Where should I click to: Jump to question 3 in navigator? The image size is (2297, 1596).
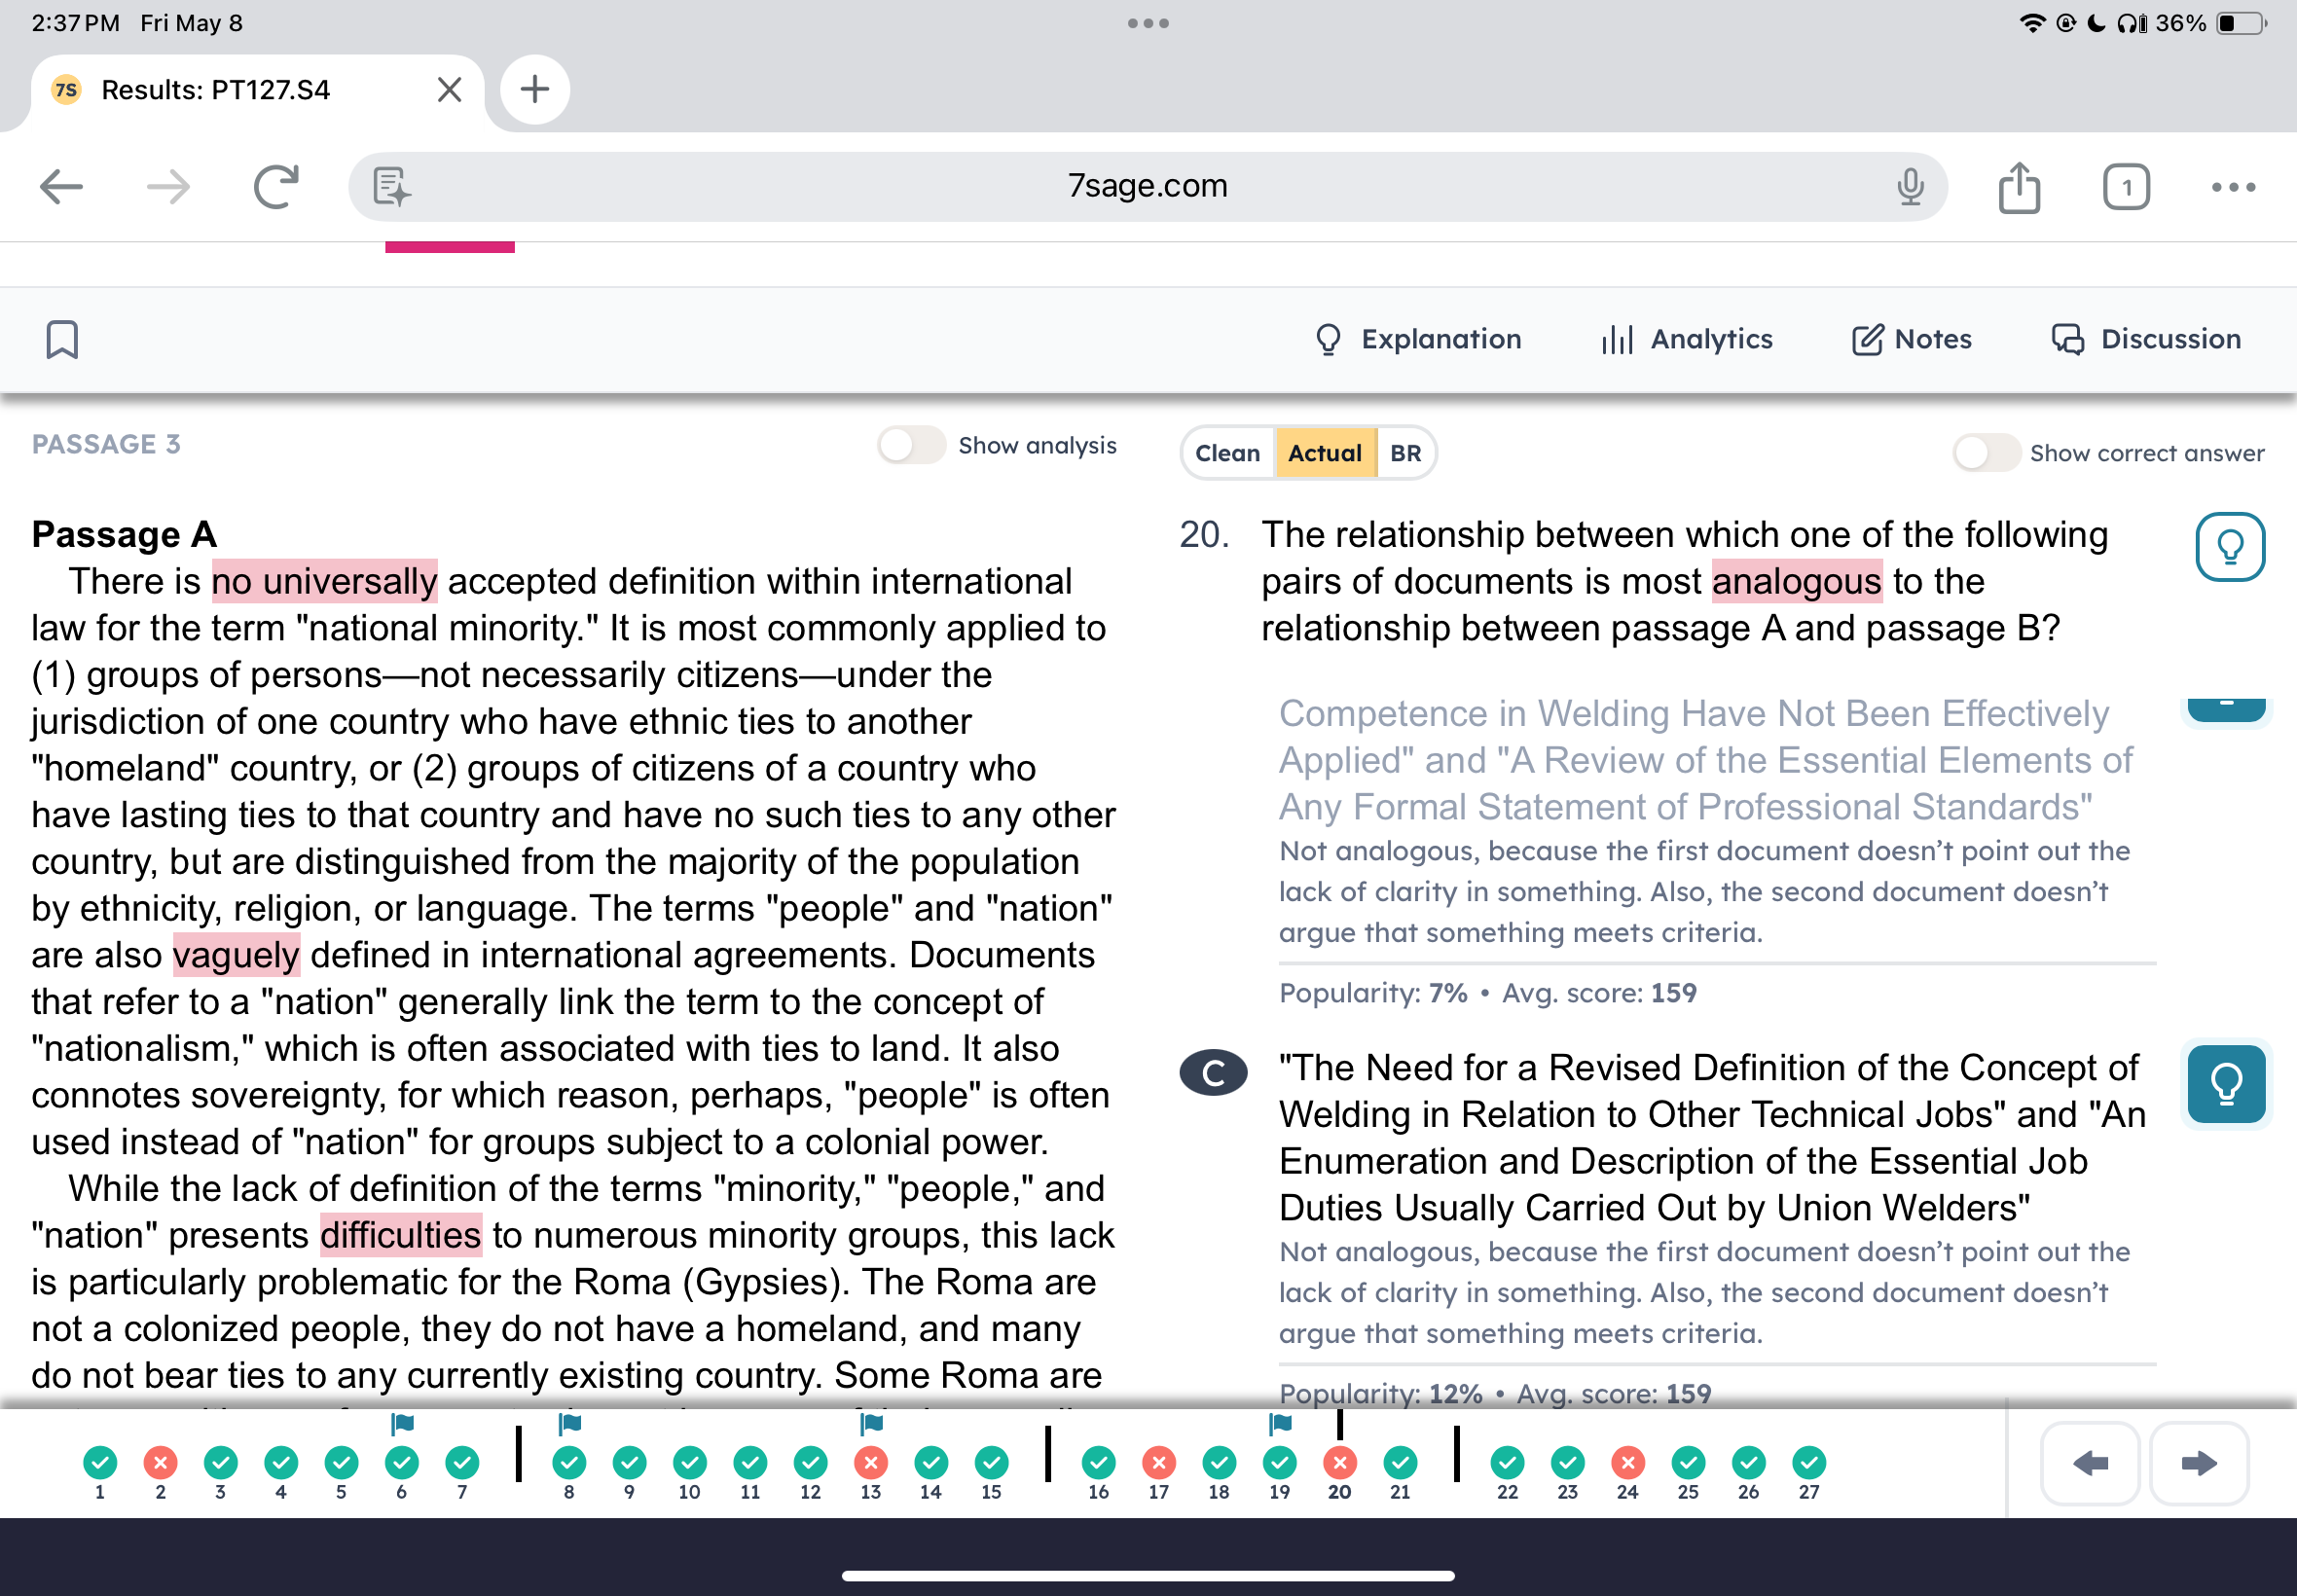[x=221, y=1463]
